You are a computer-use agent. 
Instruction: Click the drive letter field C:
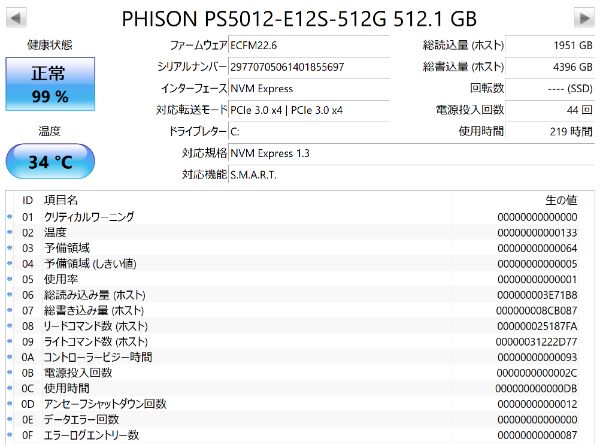[309, 132]
